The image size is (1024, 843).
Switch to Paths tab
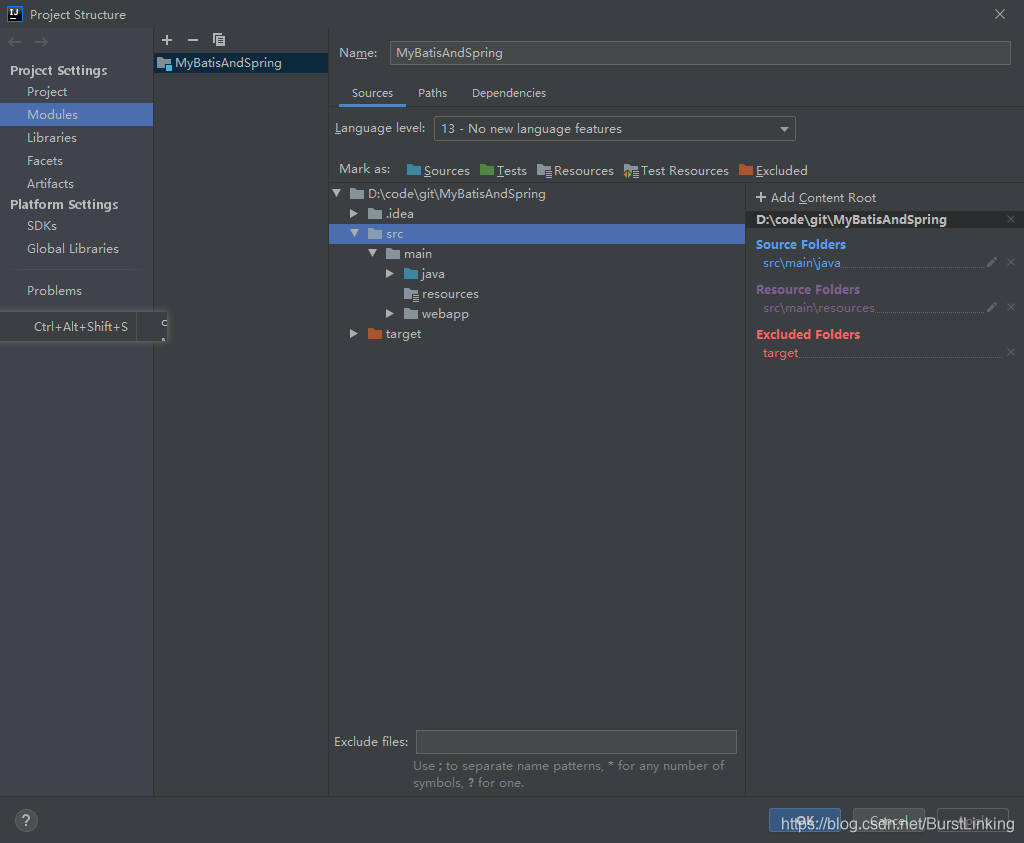click(x=432, y=93)
